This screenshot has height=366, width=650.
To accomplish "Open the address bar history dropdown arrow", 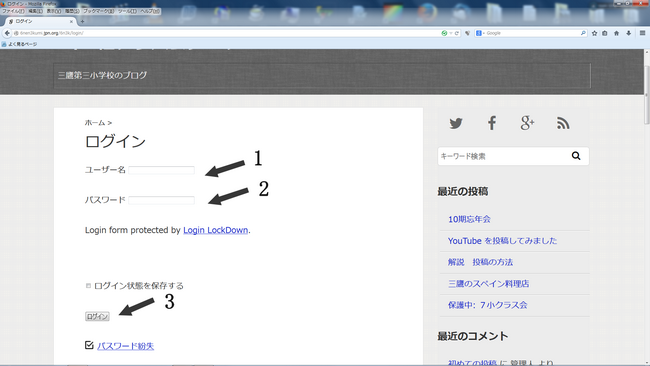I will coord(451,33).
